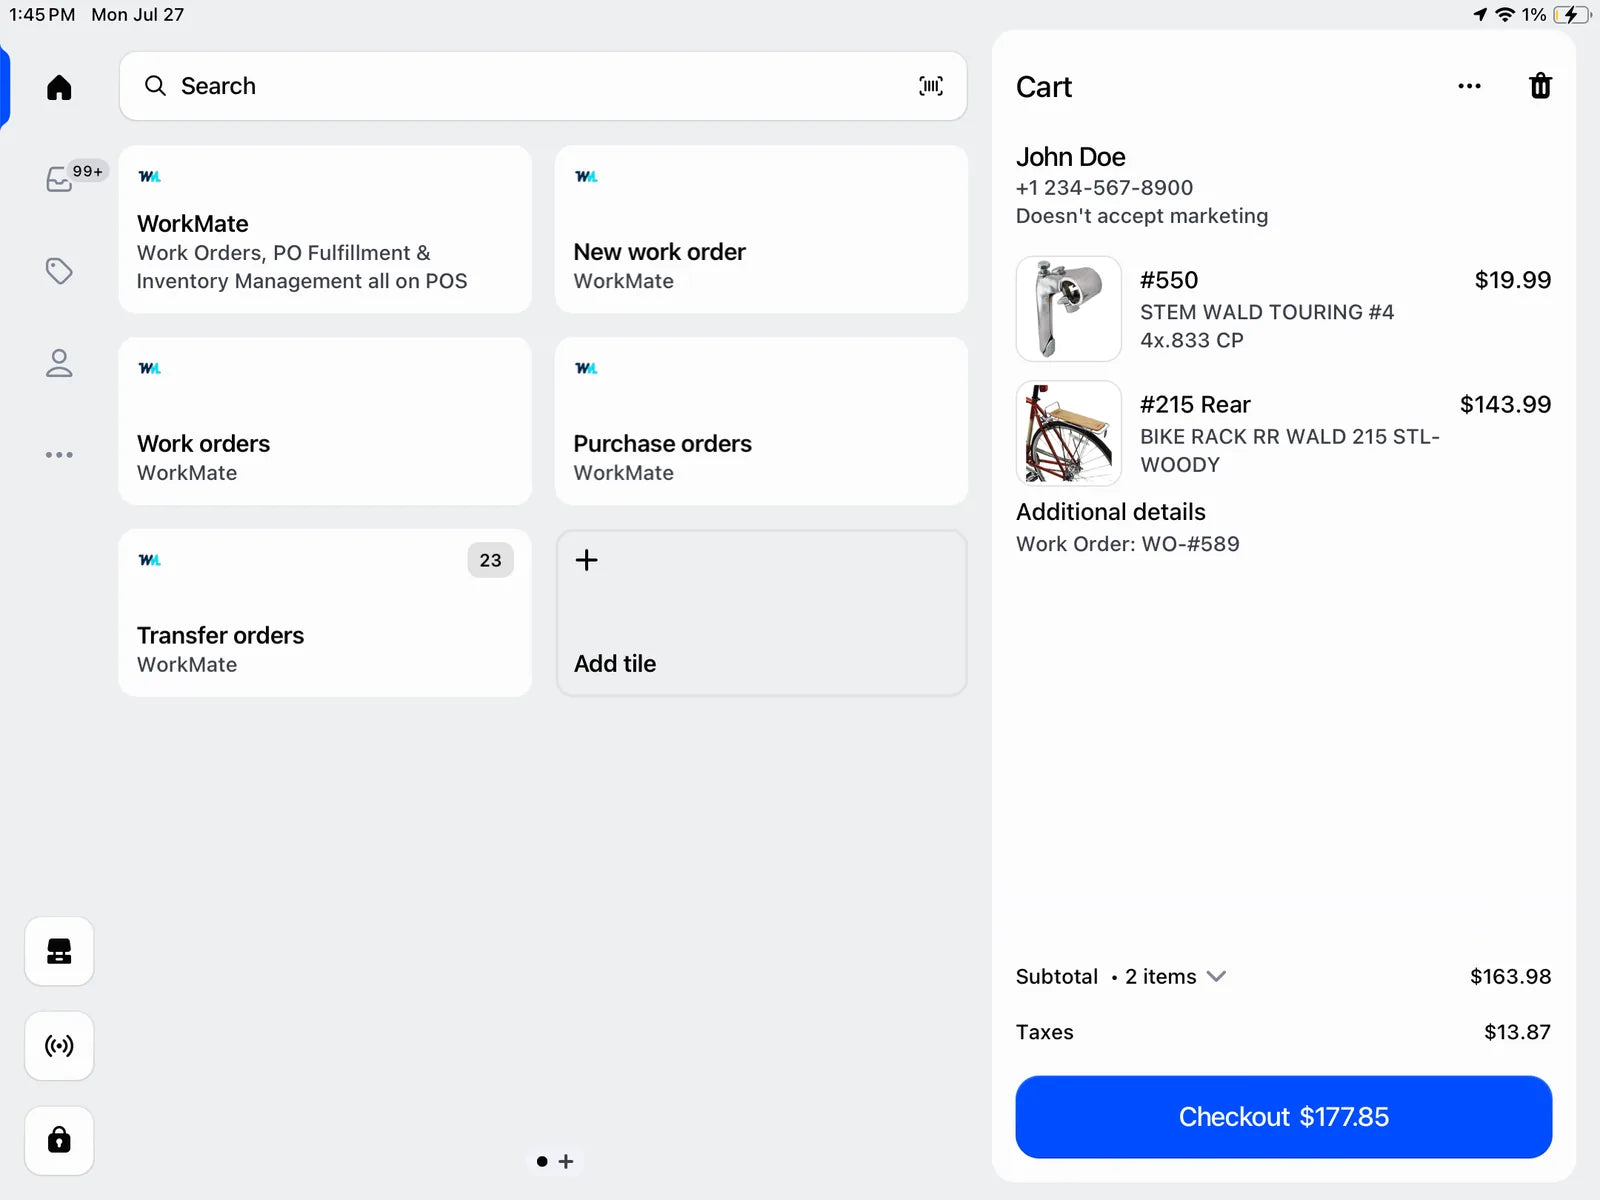Select the current page dot indicator
1600x1200 pixels.
(x=542, y=1161)
